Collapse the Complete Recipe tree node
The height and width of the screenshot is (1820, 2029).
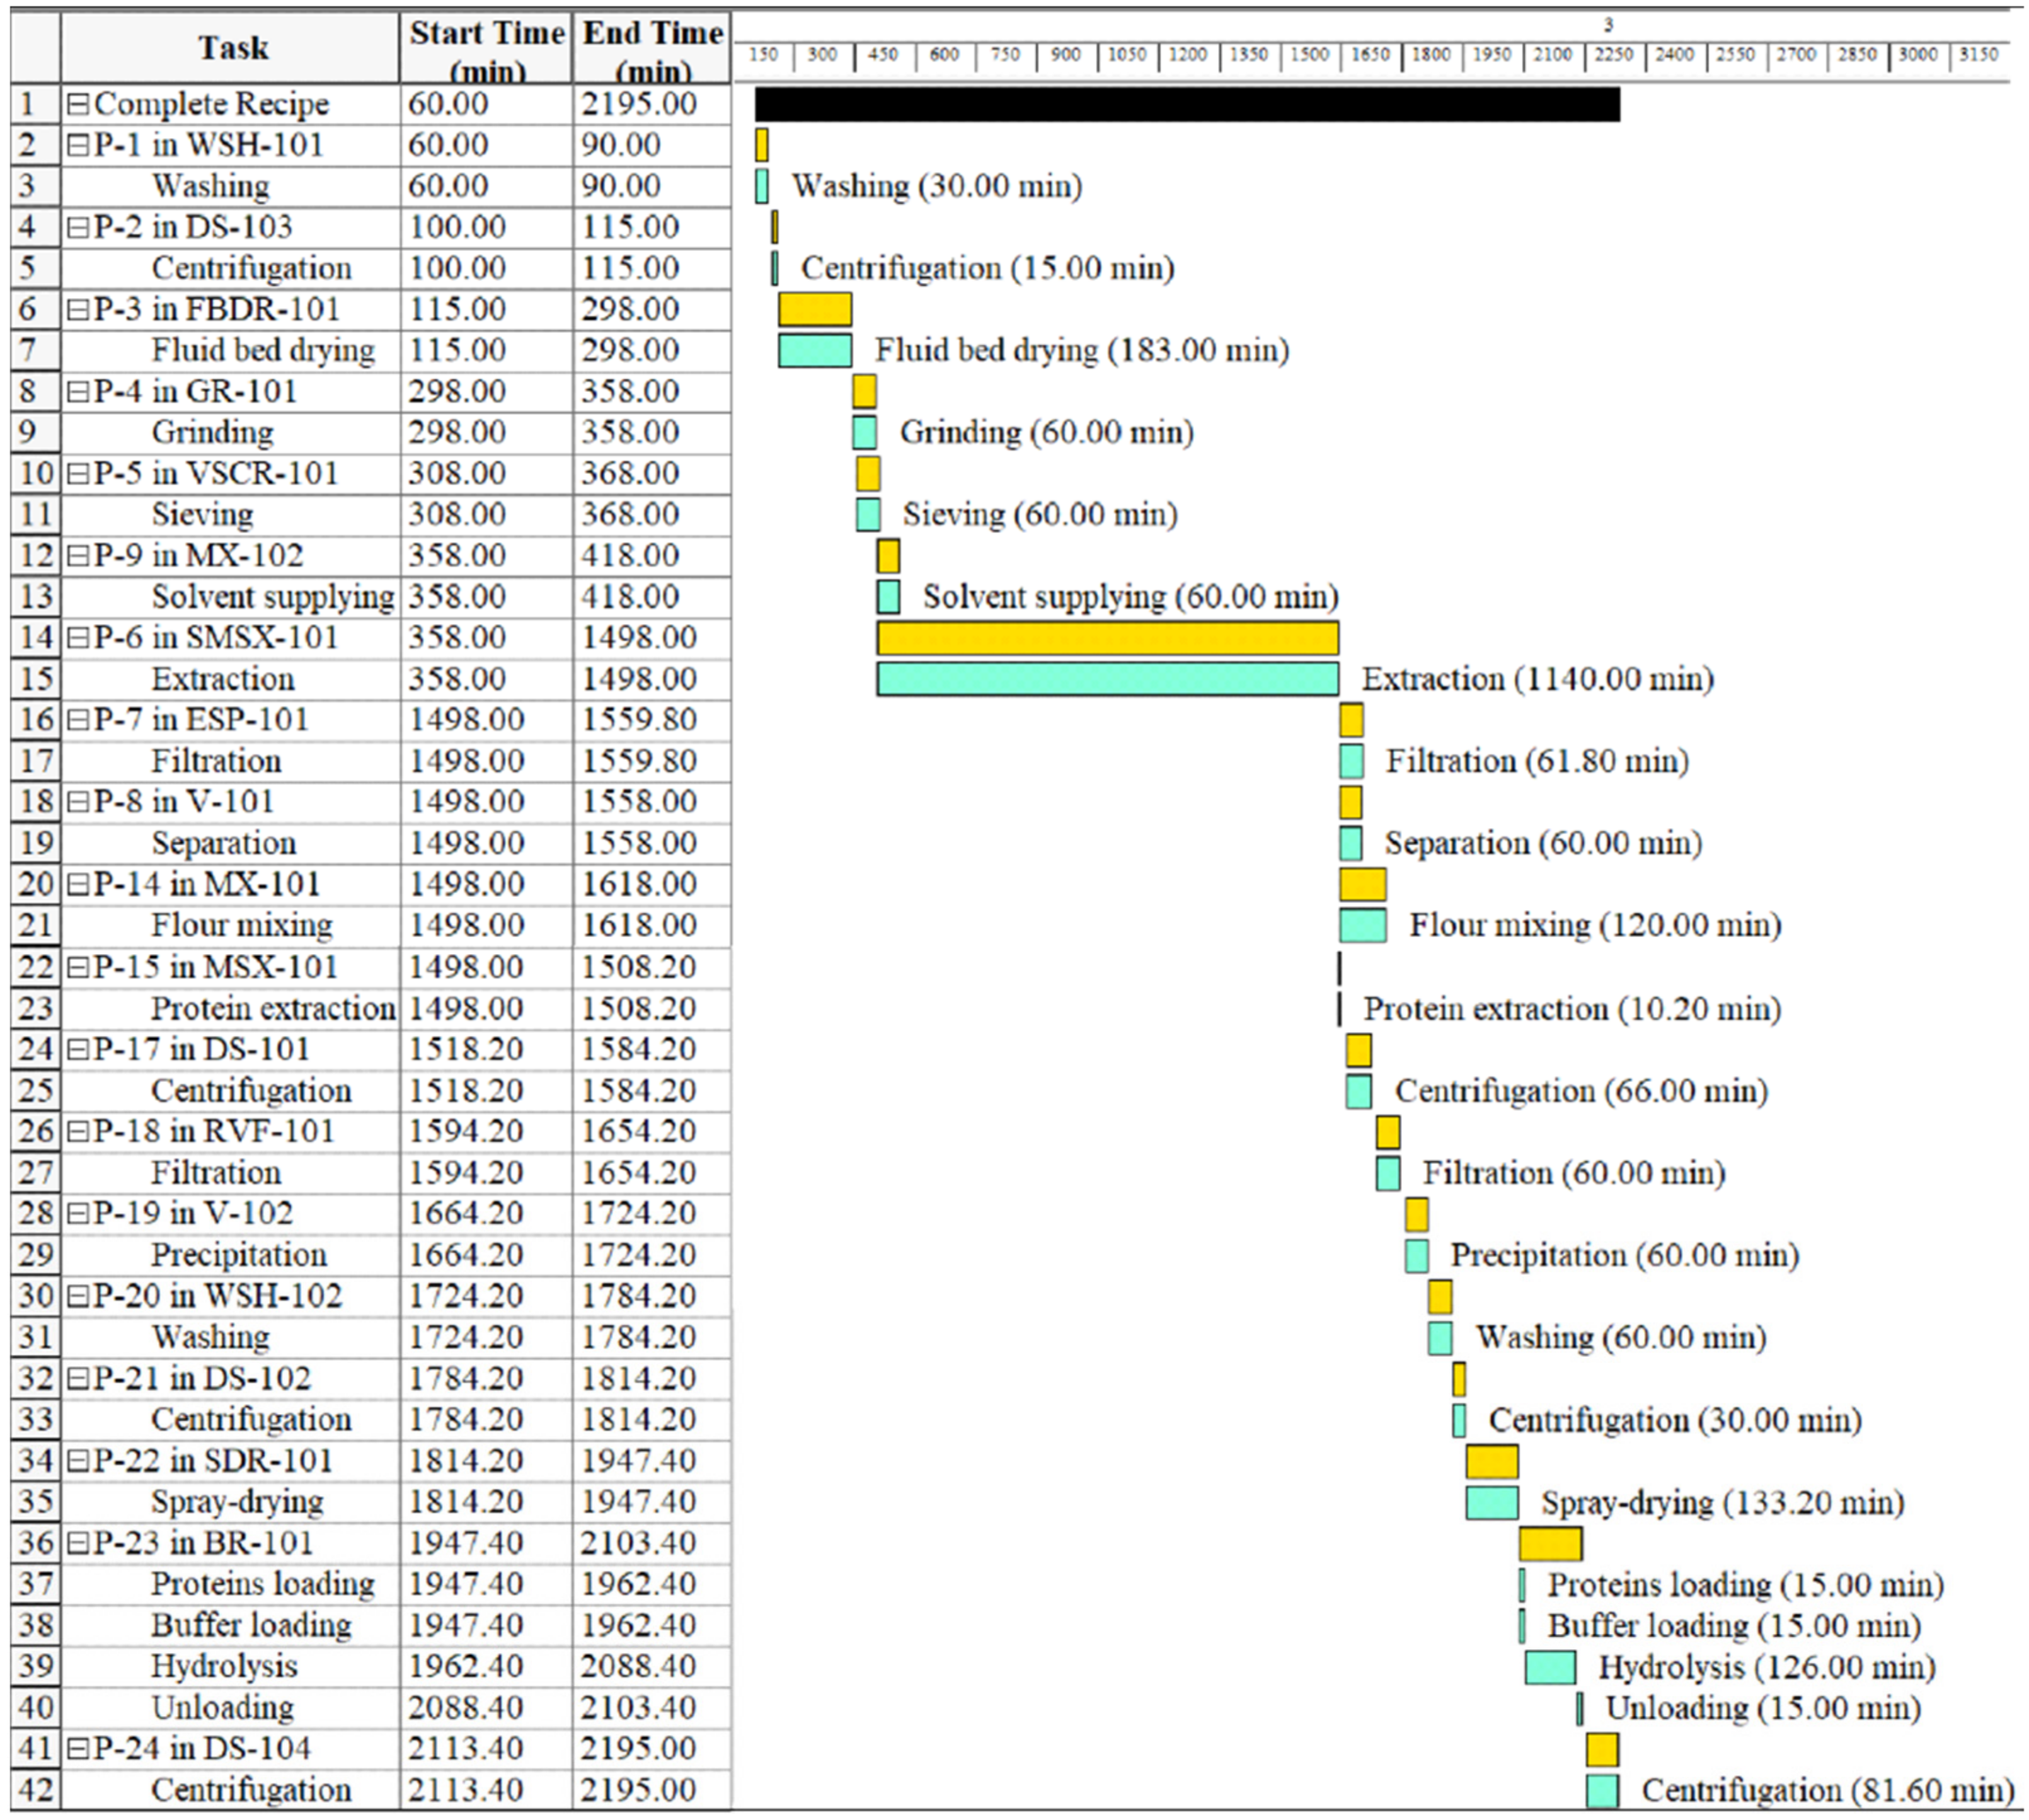coord(78,104)
